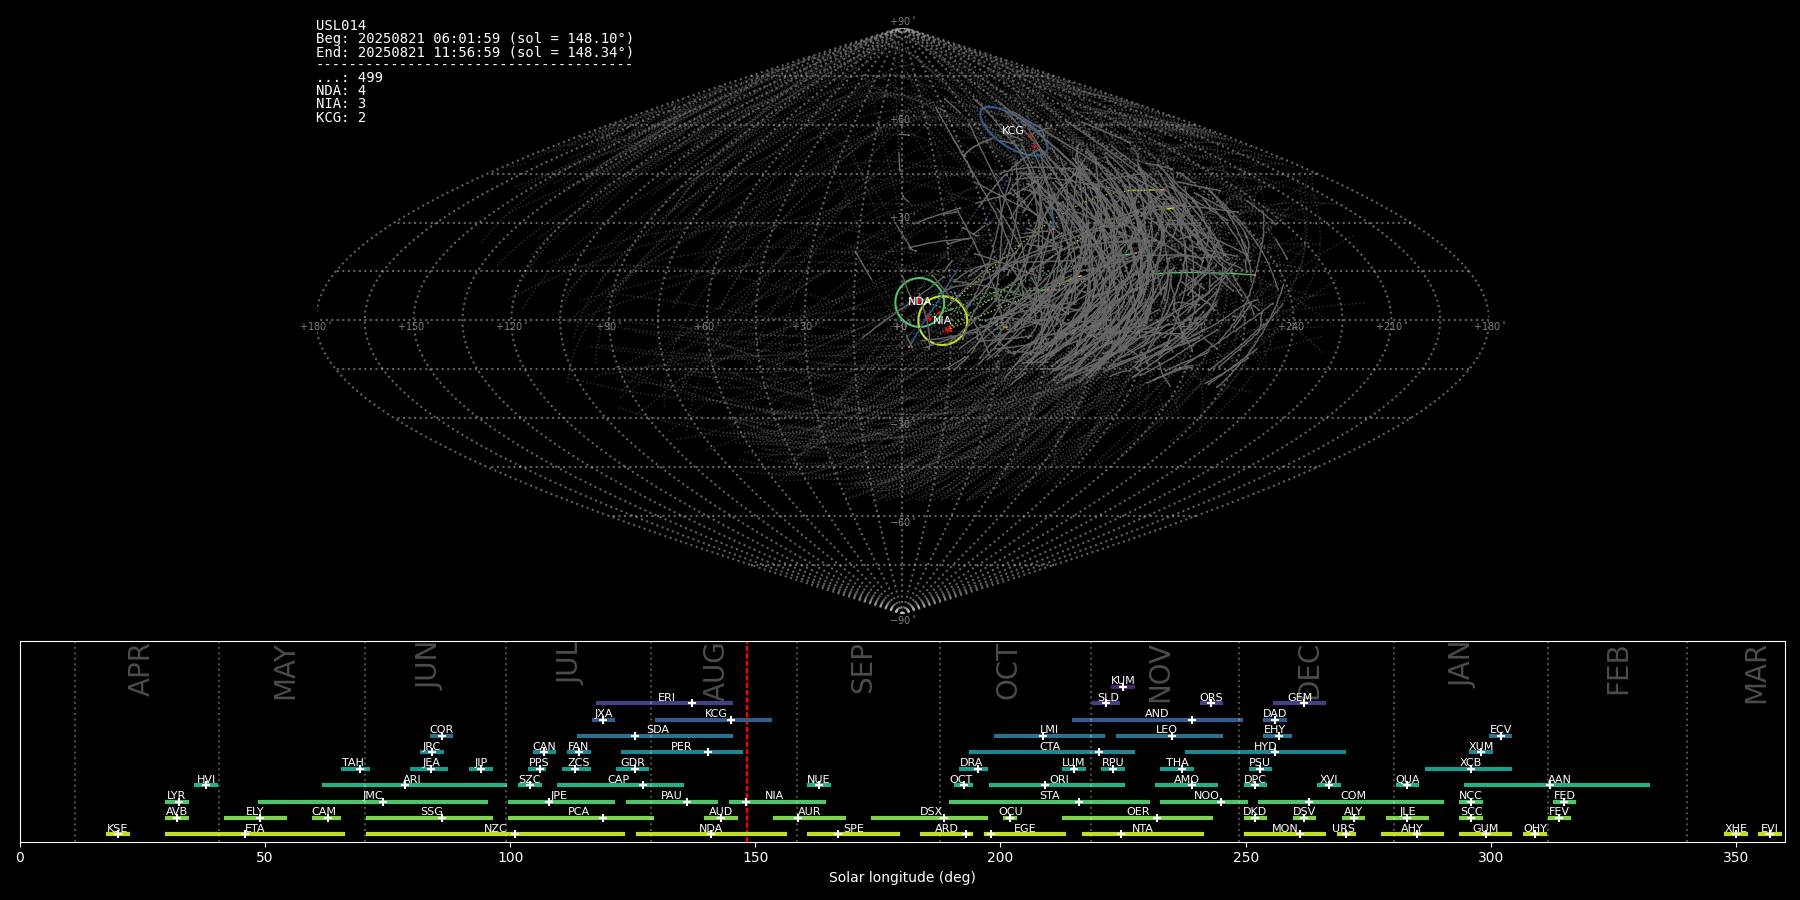Click the AND shower bar in timeline
Viewport: 1800px width, 900px height.
coord(1157,720)
